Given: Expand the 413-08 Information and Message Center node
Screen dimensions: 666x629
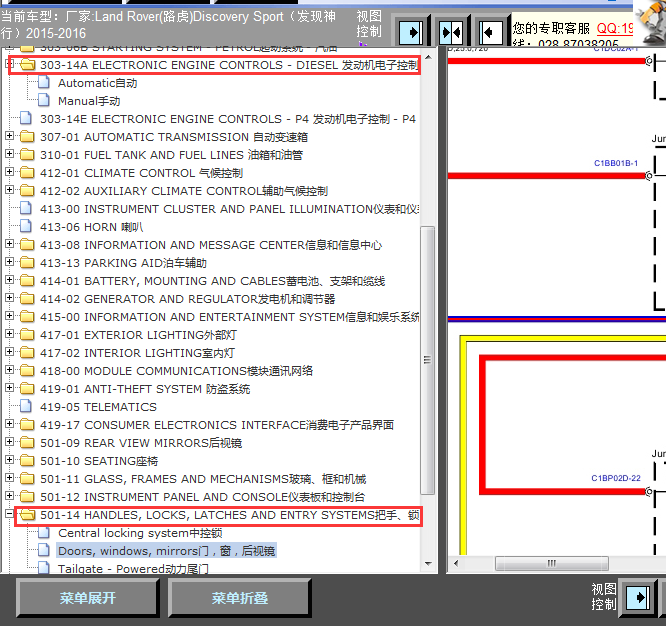Looking at the screenshot, I should (x=9, y=244).
